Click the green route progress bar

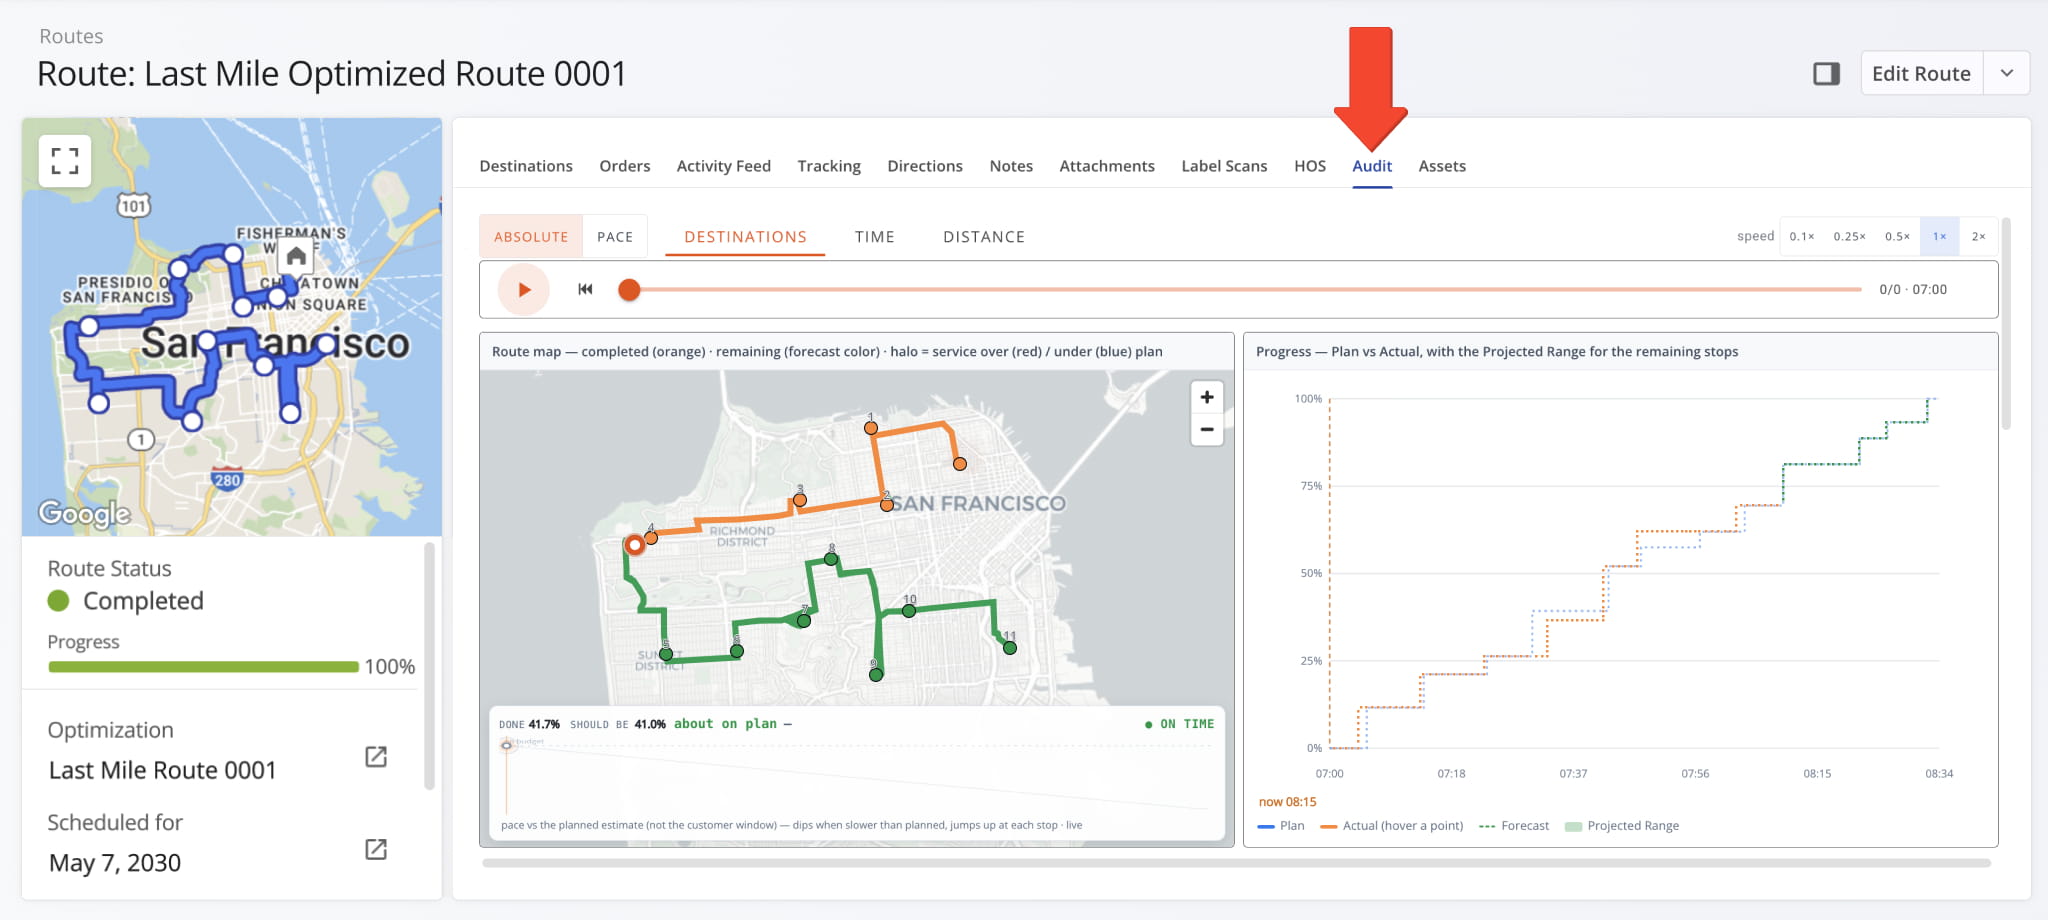203,667
